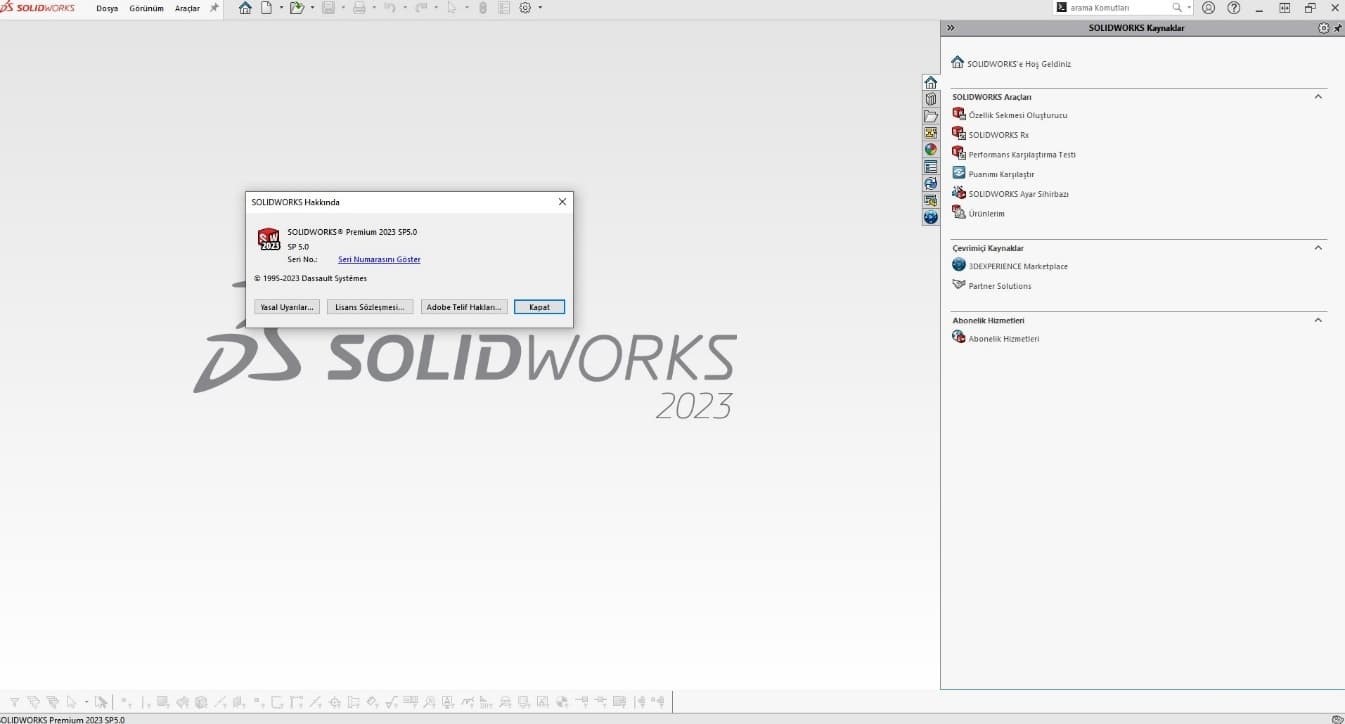Open the user login profile icon
Screen dimensions: 1345x724
[x=1208, y=7]
